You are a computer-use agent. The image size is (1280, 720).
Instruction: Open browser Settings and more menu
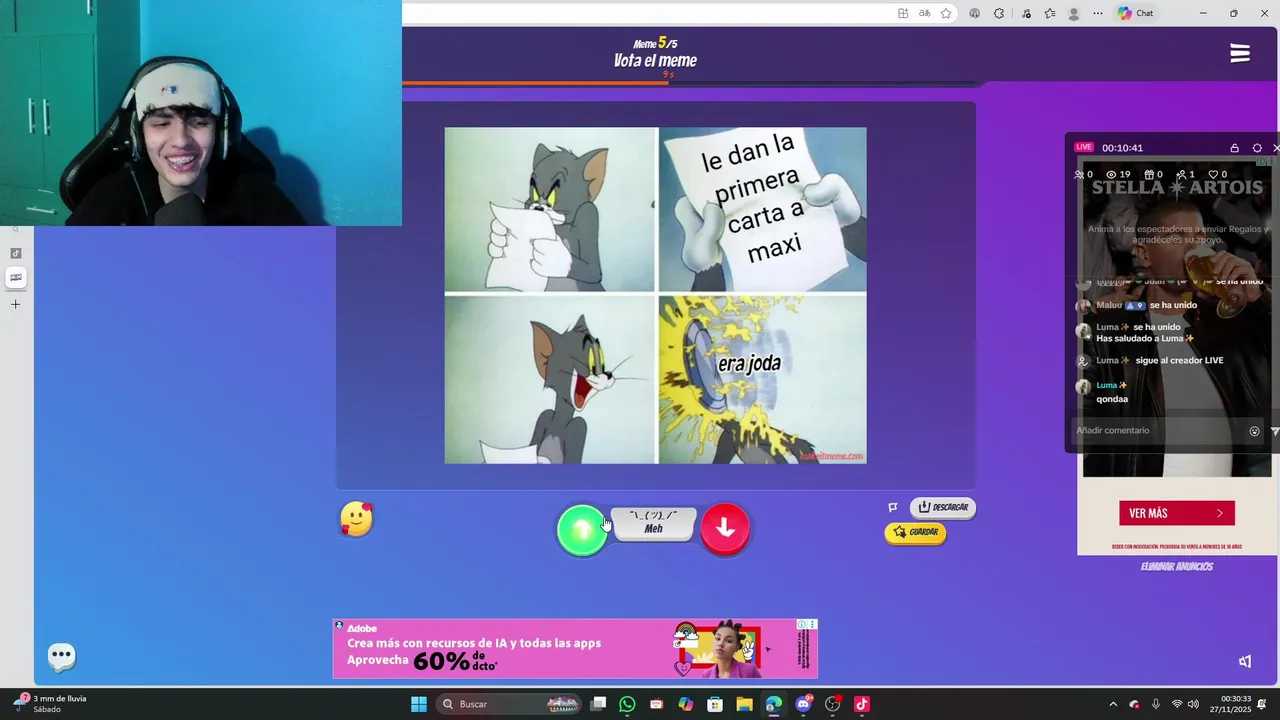(1099, 13)
